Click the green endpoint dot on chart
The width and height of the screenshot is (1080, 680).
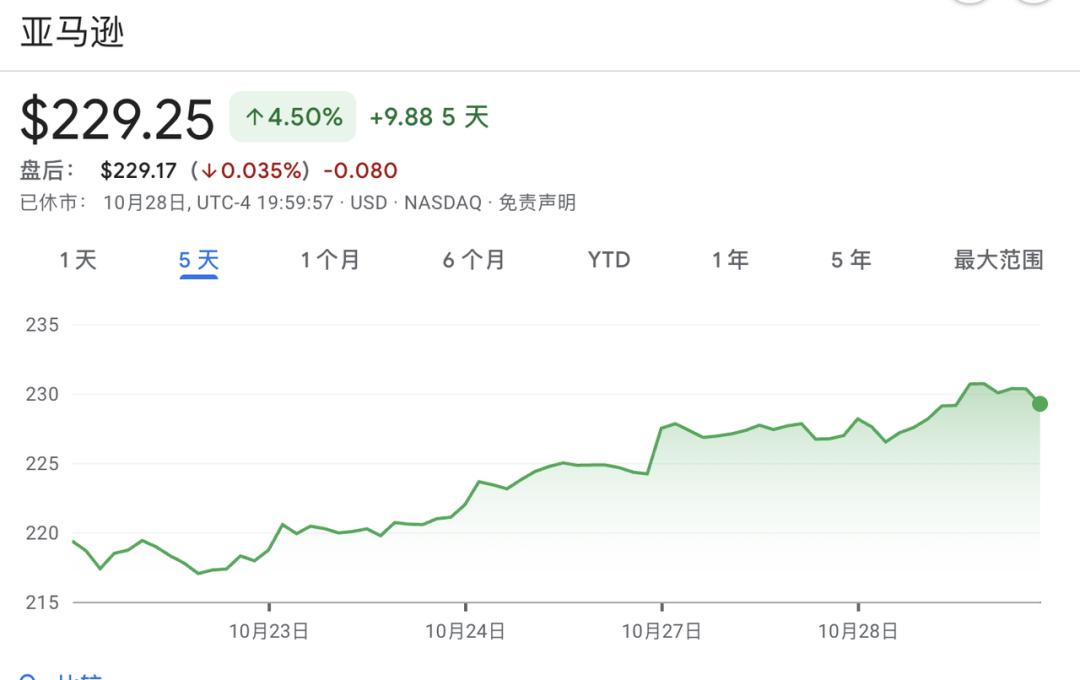(x=1040, y=404)
